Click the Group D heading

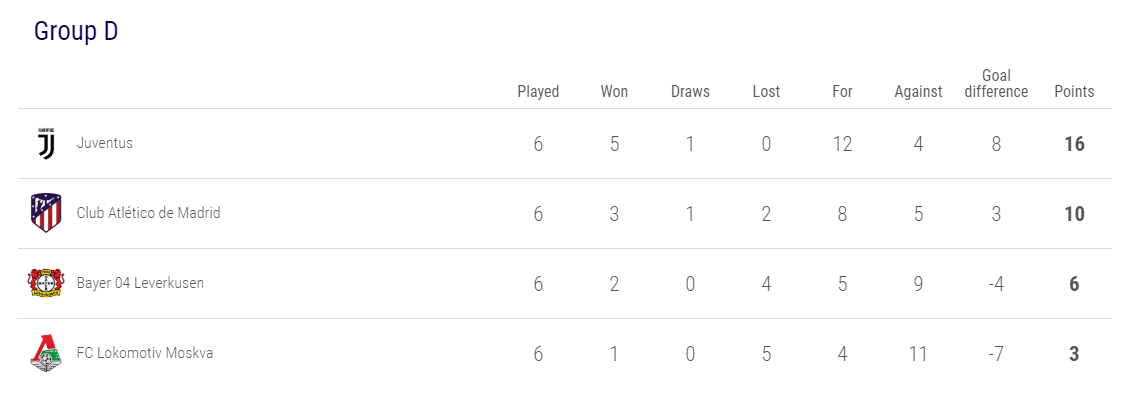[x=76, y=31]
